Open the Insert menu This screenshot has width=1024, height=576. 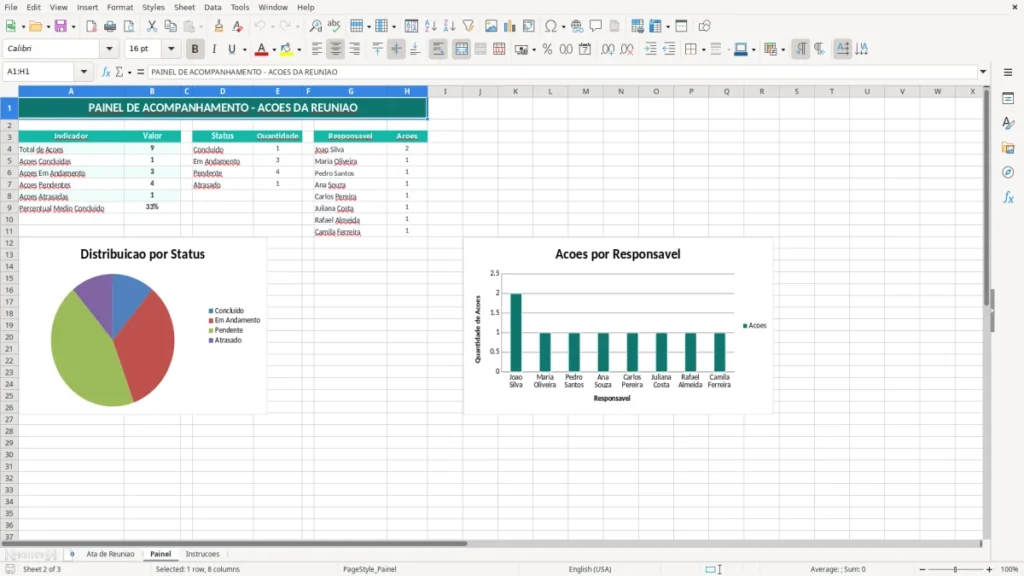(x=87, y=7)
